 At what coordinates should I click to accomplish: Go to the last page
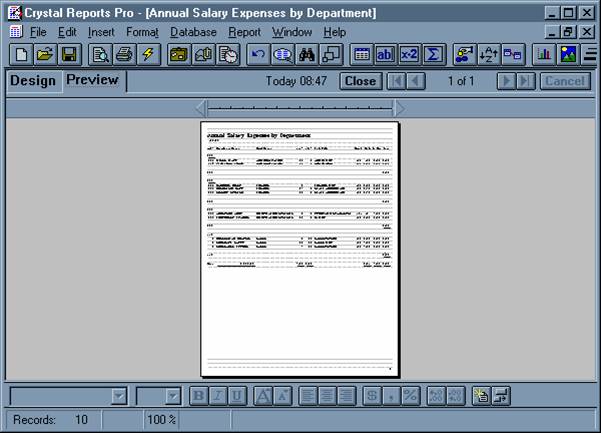[525, 81]
